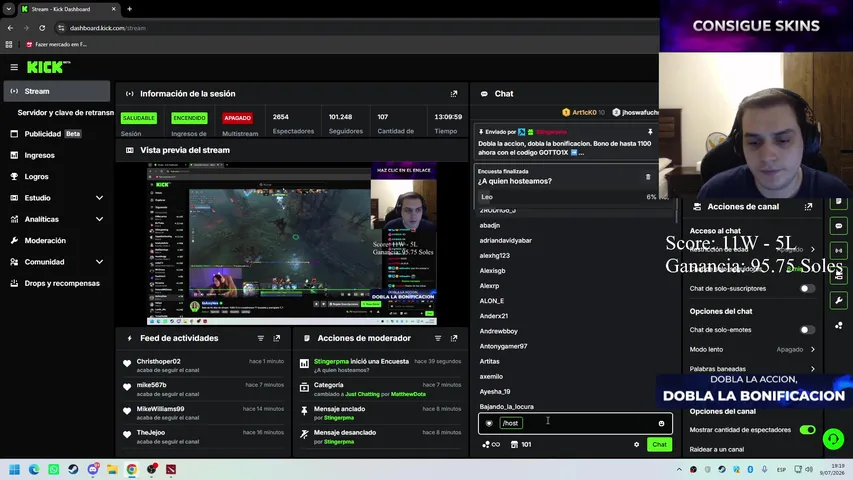853x480 pixels.
Task: Show hidden system tray icons
Action: tap(679, 469)
